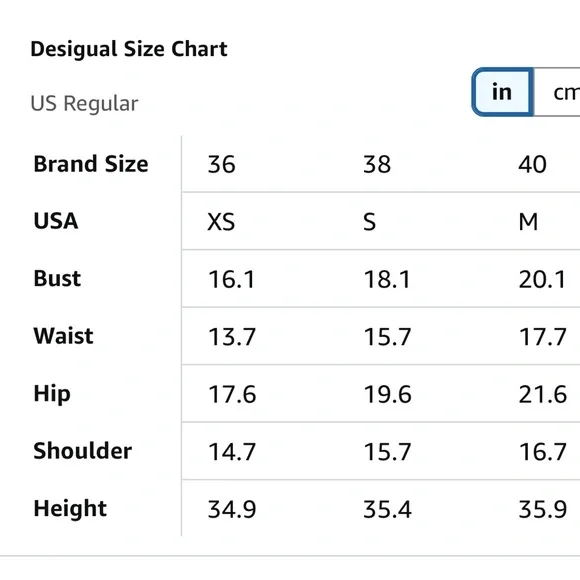The height and width of the screenshot is (580, 580).
Task: Click the Shoulder row label
Action: tap(83, 451)
